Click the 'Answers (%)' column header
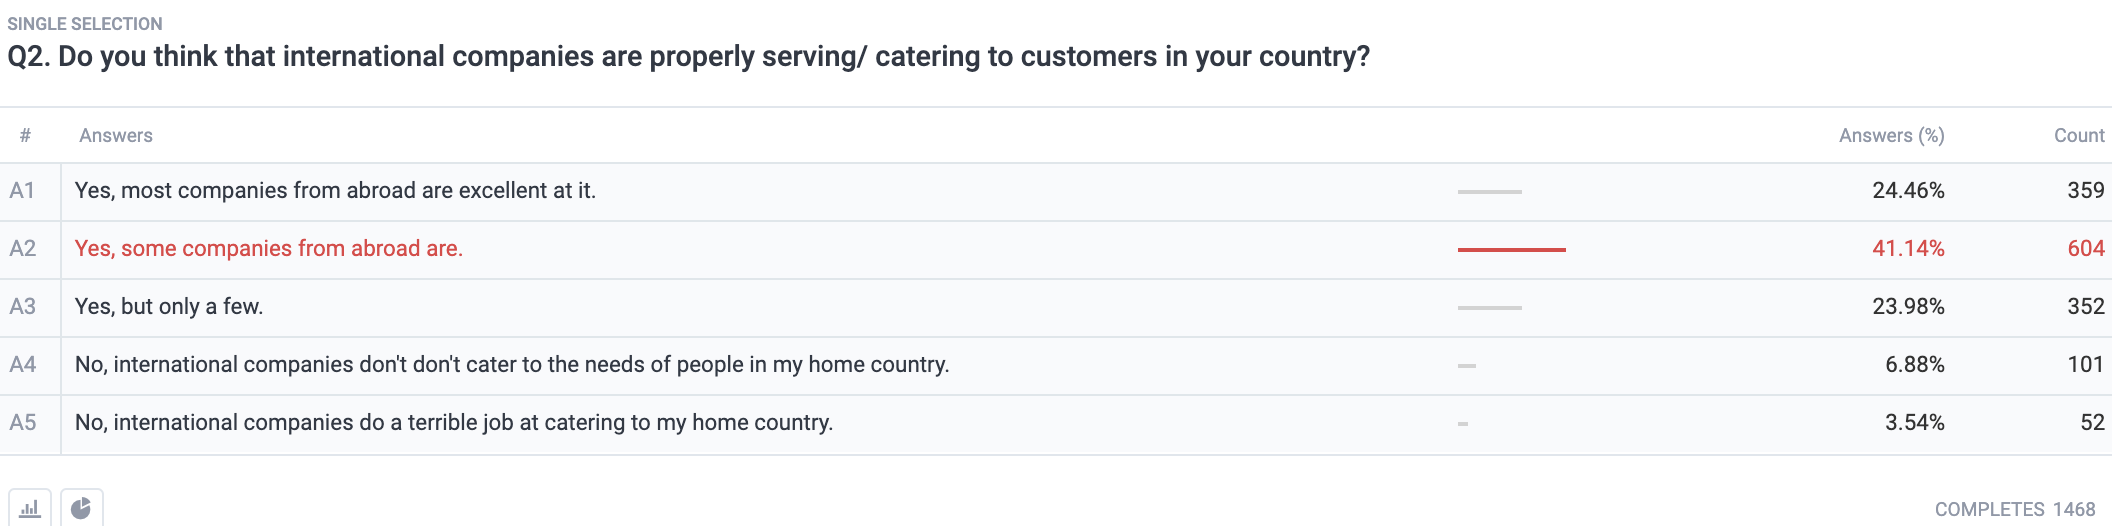 1891,136
